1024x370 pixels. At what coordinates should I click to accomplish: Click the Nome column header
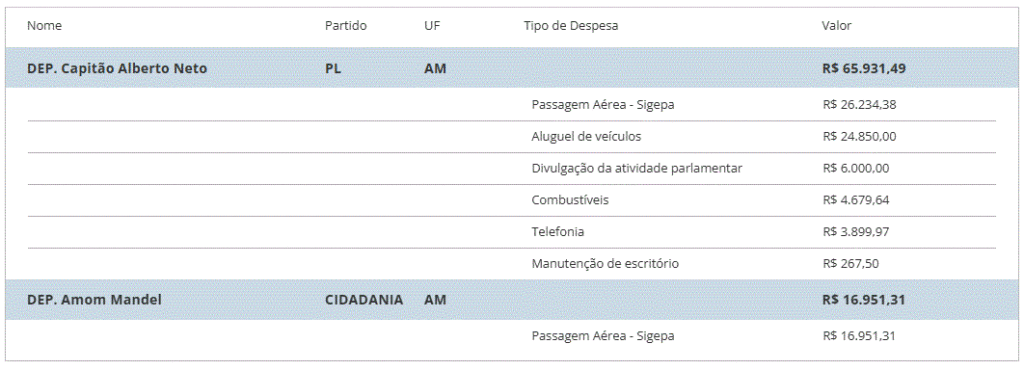pyautogui.click(x=44, y=26)
